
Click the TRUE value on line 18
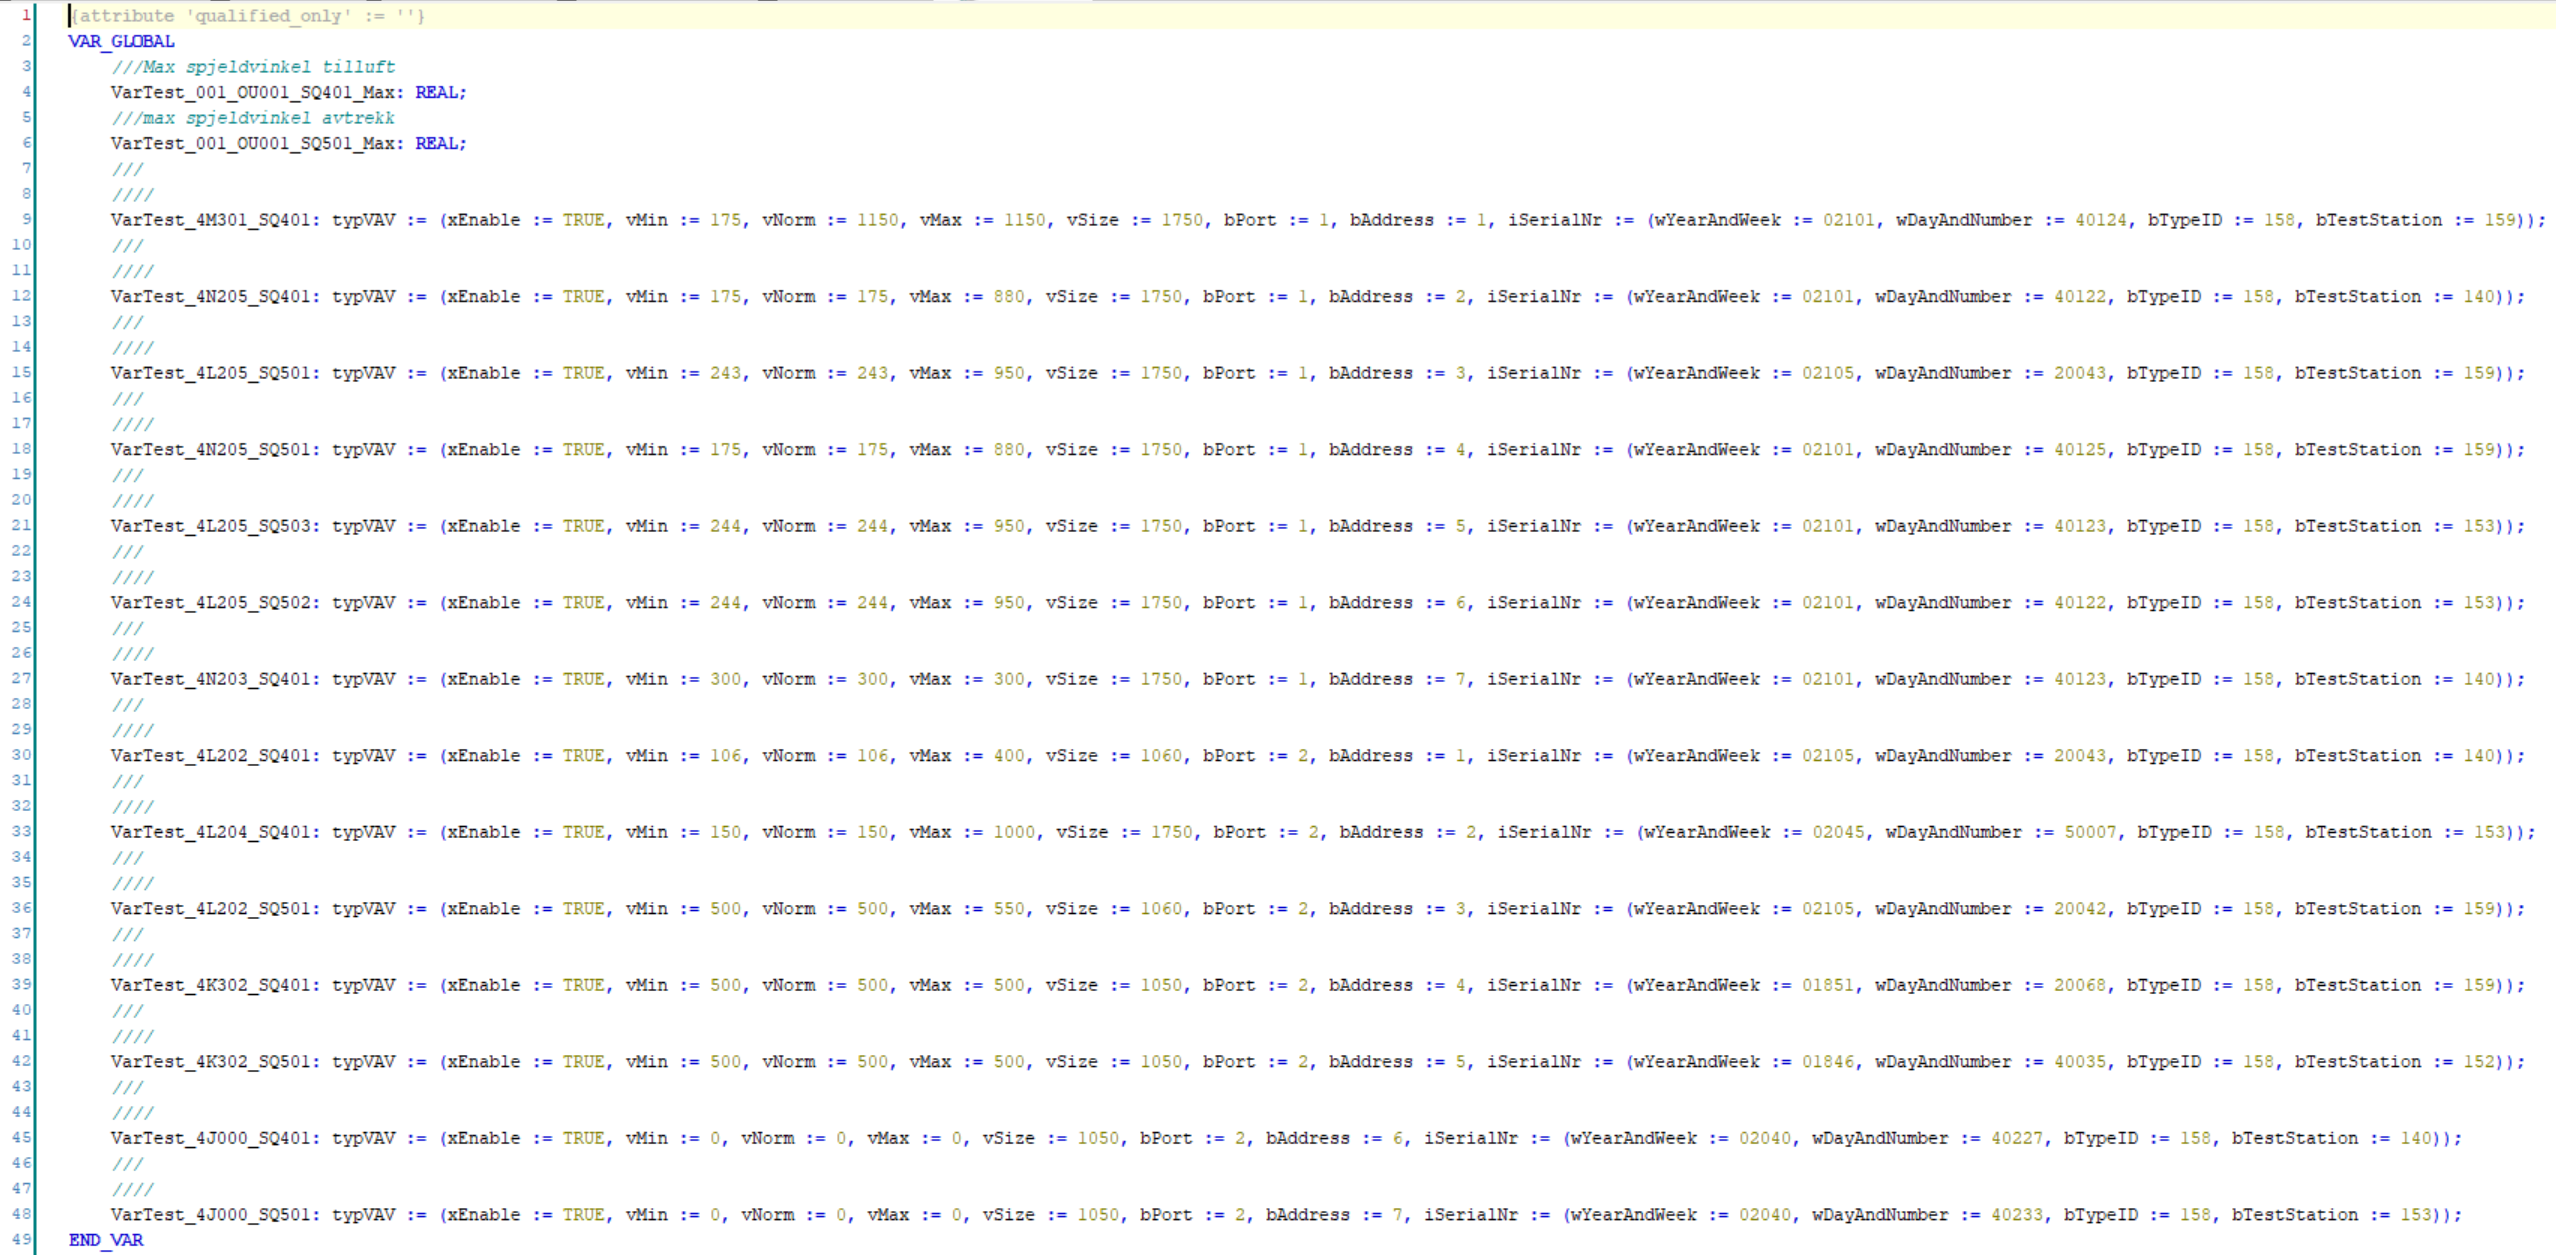click(585, 449)
